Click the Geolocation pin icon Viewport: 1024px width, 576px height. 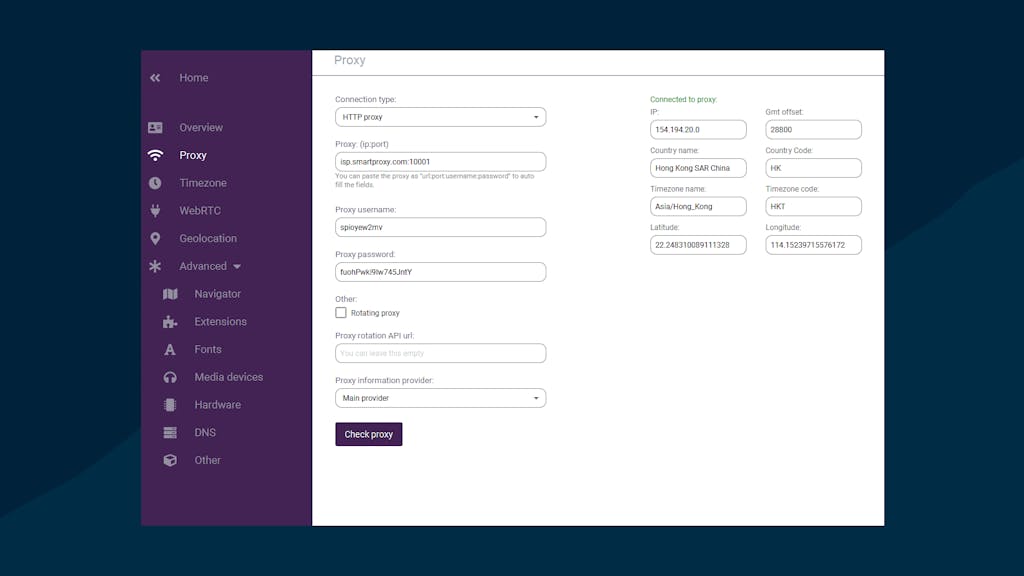point(155,238)
